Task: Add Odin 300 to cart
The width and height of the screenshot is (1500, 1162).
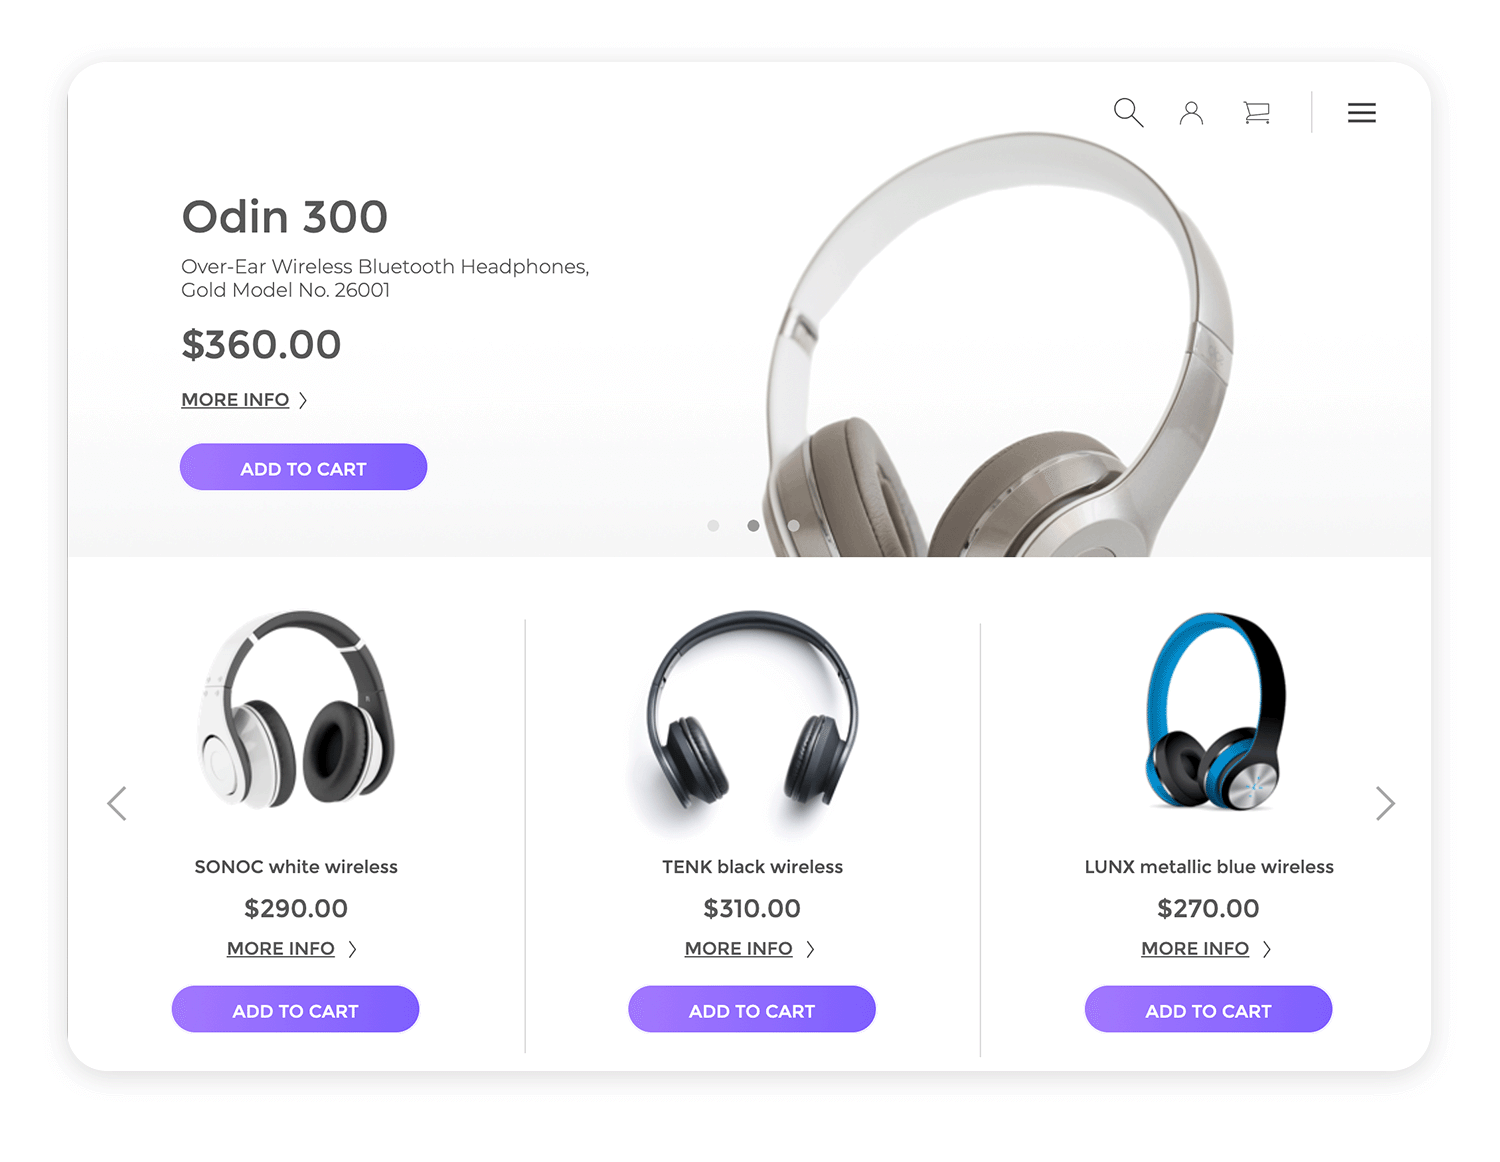Action: pos(303,467)
